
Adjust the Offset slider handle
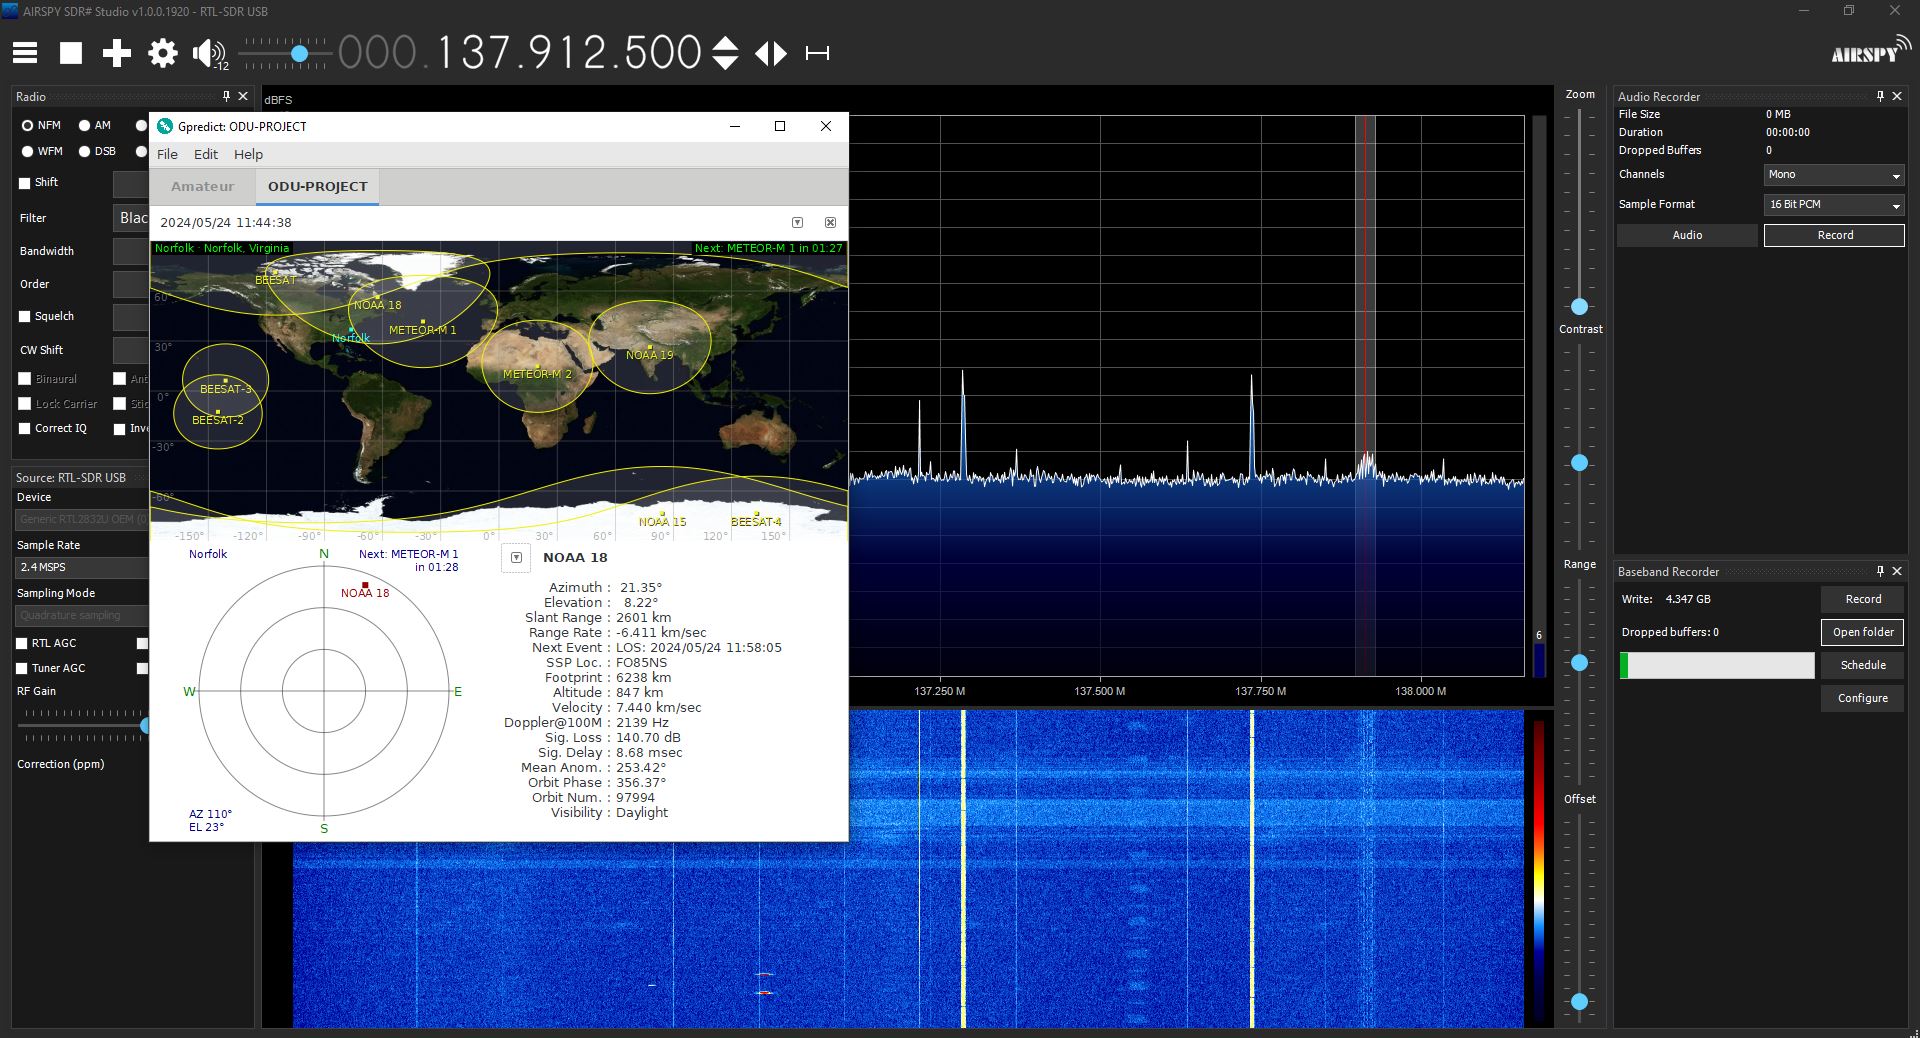(x=1579, y=1001)
